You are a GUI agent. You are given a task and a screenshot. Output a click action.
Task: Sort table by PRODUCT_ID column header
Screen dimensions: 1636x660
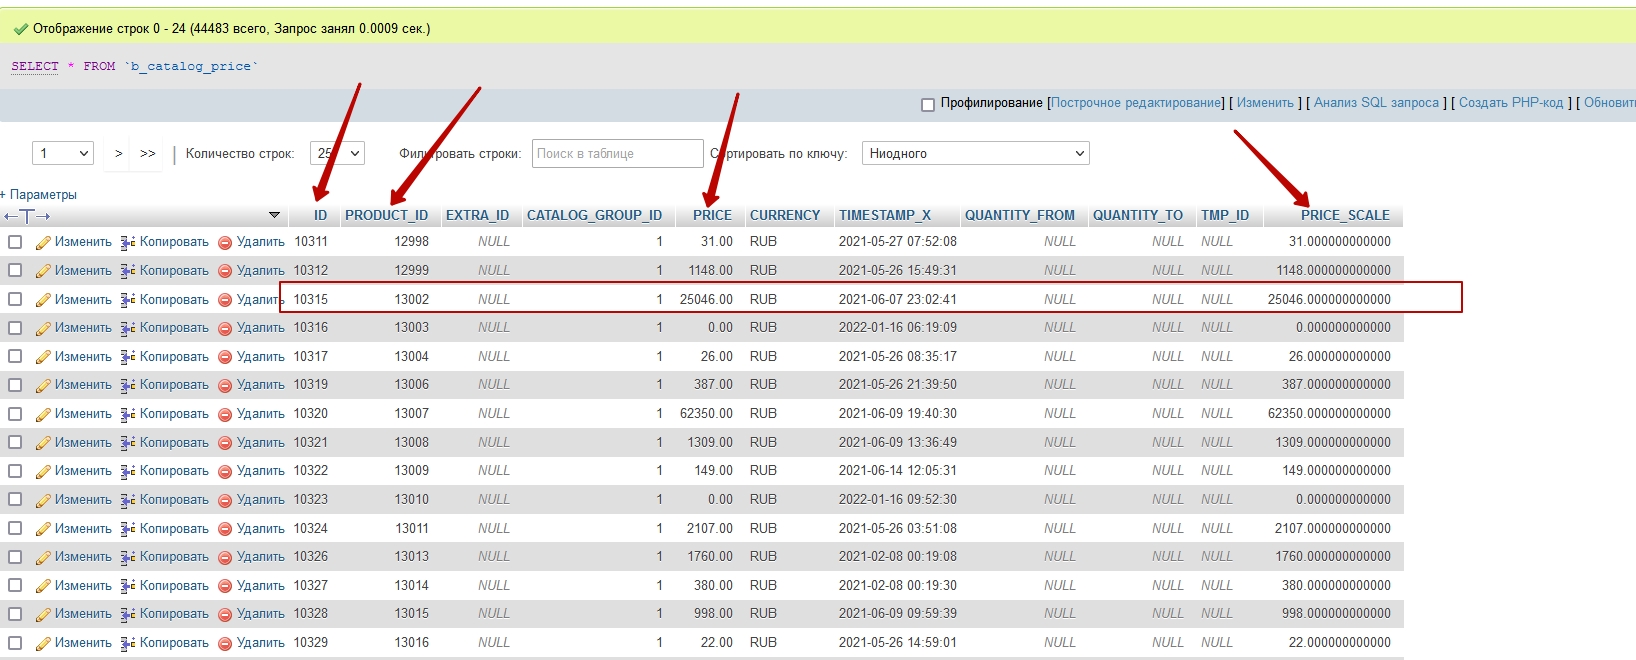click(x=386, y=215)
